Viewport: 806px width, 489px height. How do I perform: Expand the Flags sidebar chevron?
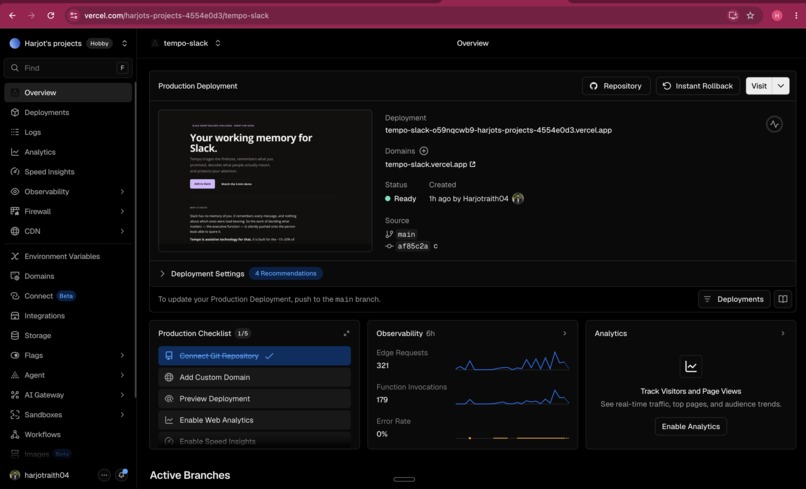click(122, 355)
